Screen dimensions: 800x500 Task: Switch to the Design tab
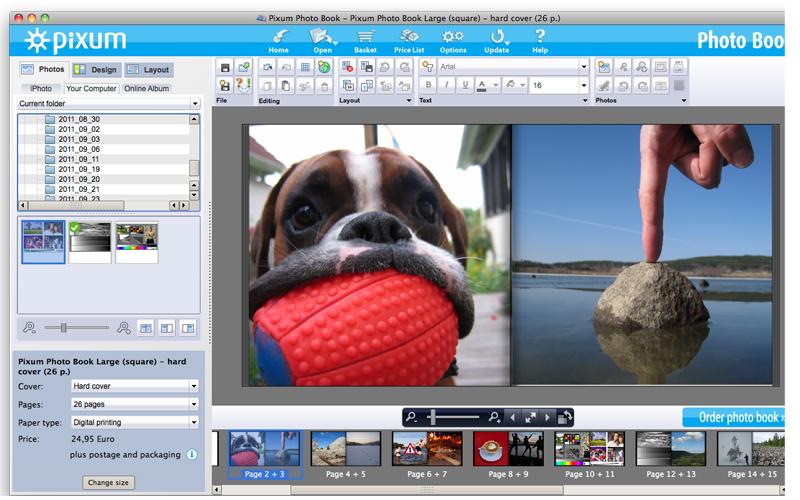[97, 70]
